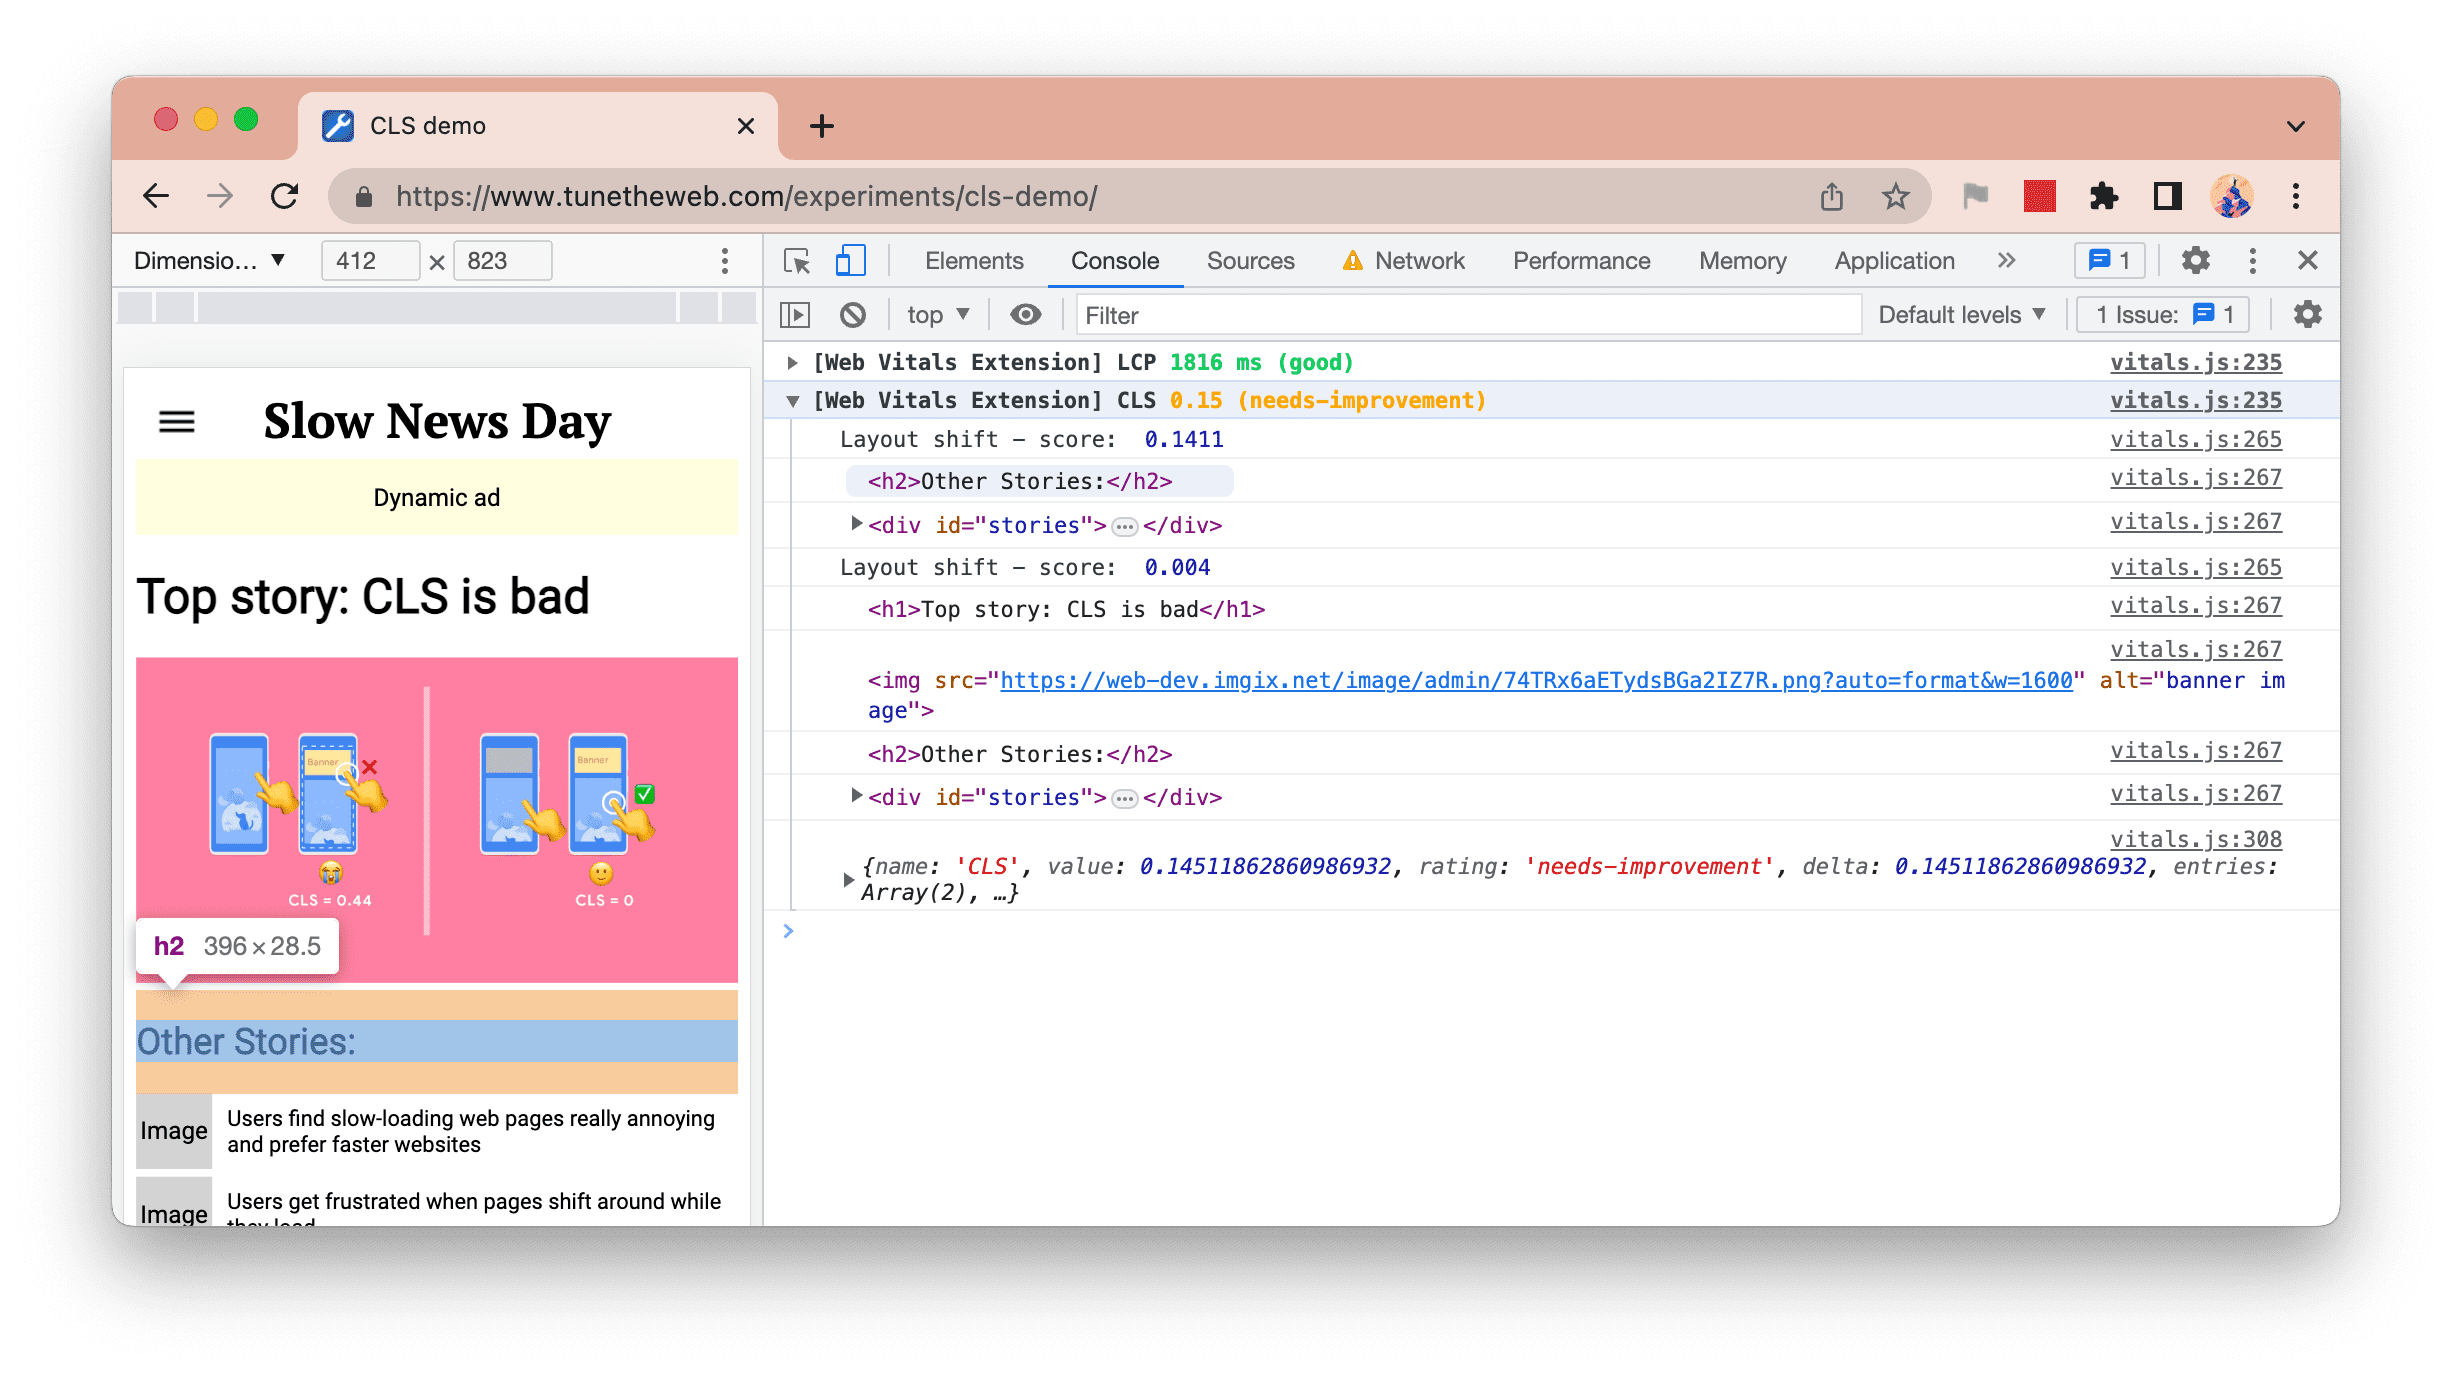Image resolution: width=2452 pixels, height=1374 pixels.
Task: Click the inspect element cursor icon
Action: pyautogui.click(x=798, y=259)
